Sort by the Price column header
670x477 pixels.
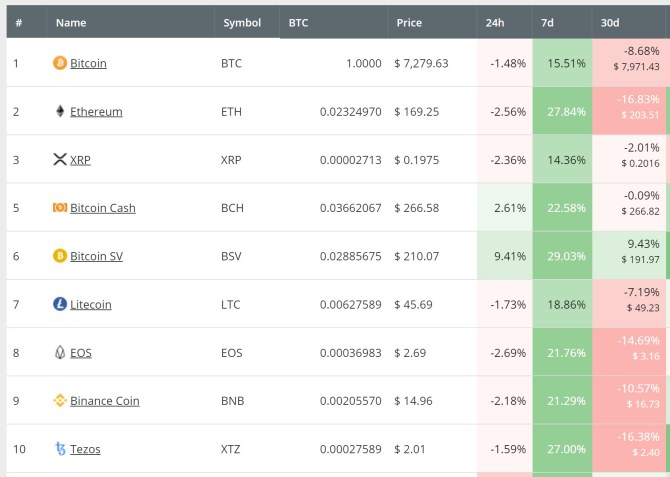coord(409,22)
